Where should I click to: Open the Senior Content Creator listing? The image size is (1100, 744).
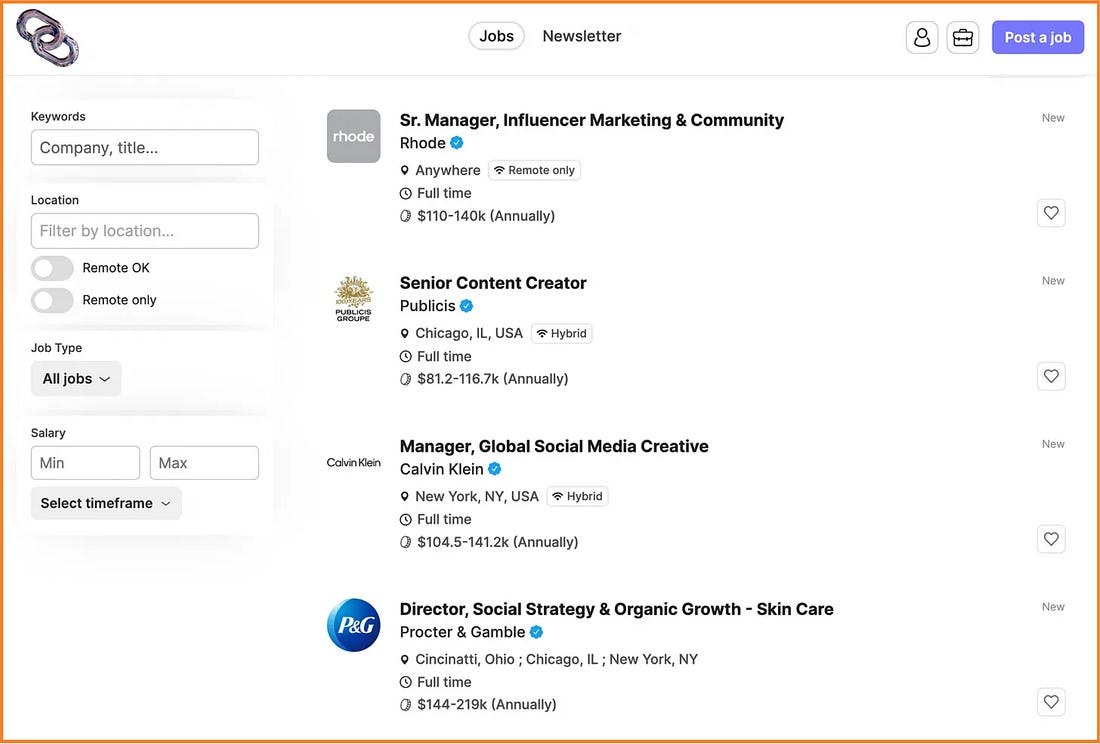[x=492, y=283]
